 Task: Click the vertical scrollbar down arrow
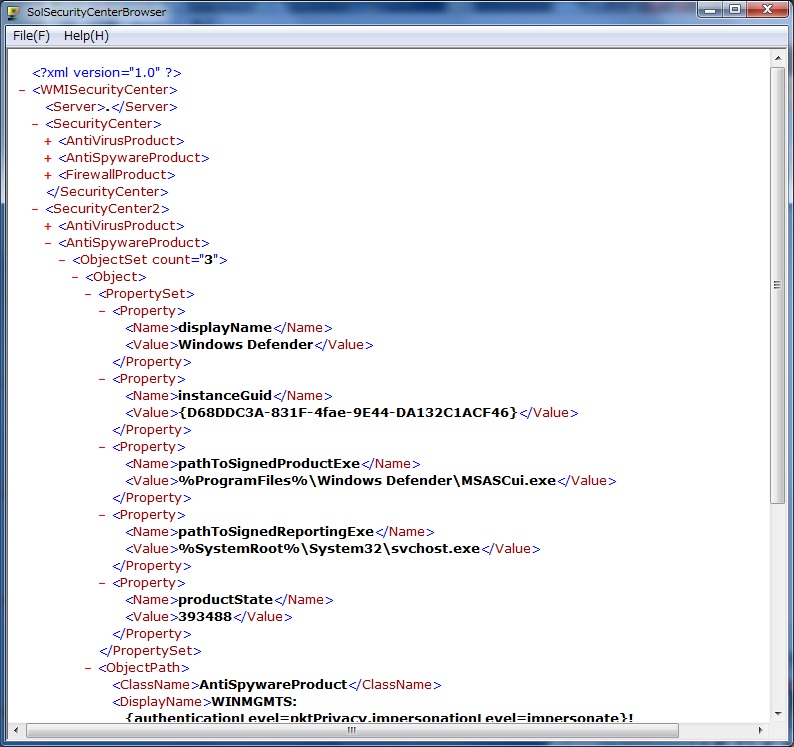[778, 714]
